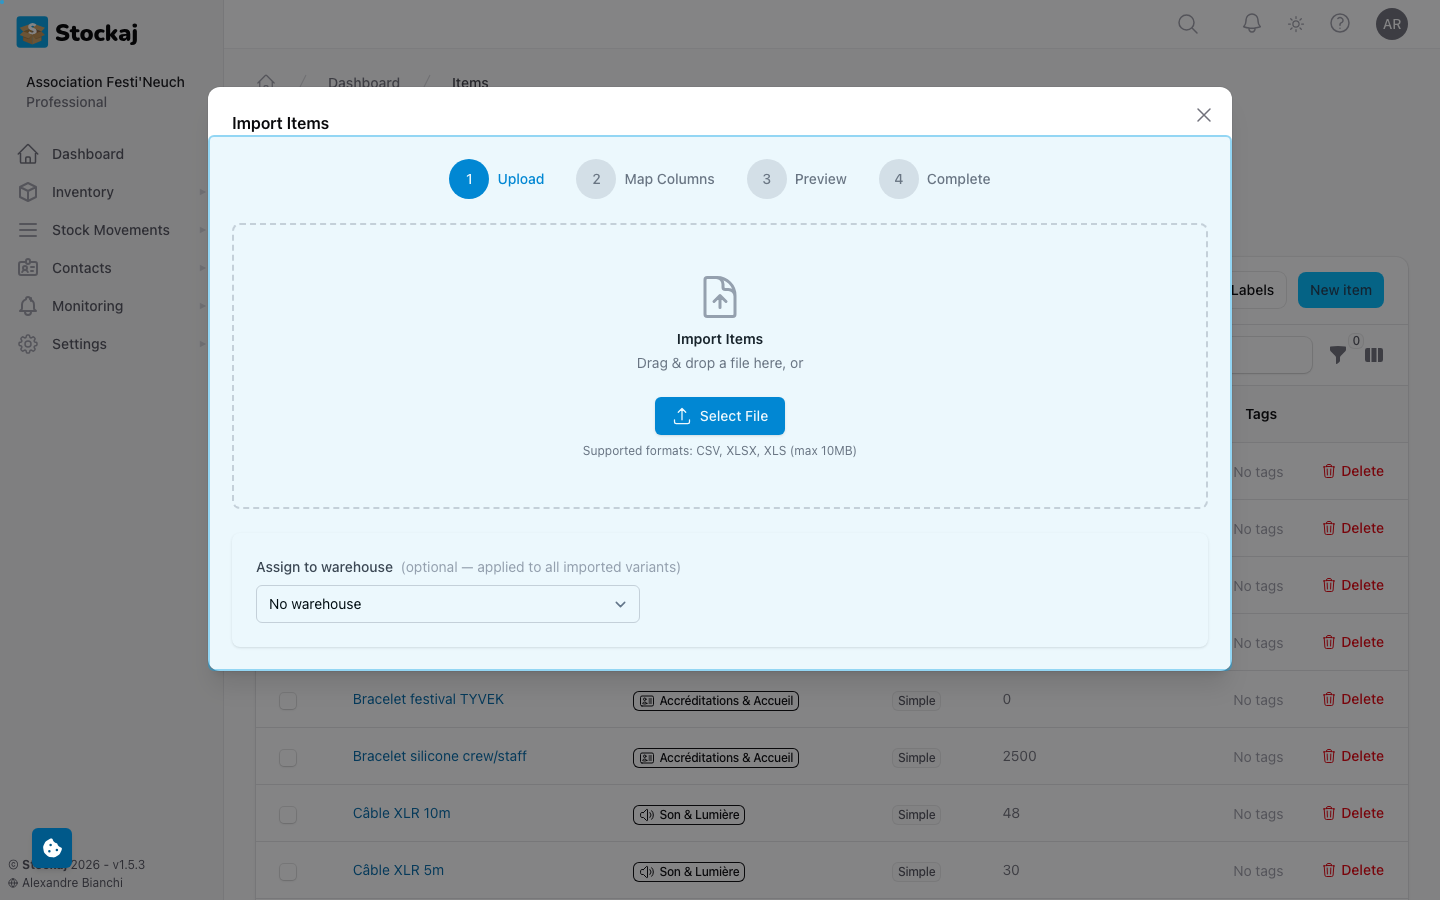The height and width of the screenshot is (900, 1440).
Task: Open Stock Movements in the sidebar
Action: (111, 230)
